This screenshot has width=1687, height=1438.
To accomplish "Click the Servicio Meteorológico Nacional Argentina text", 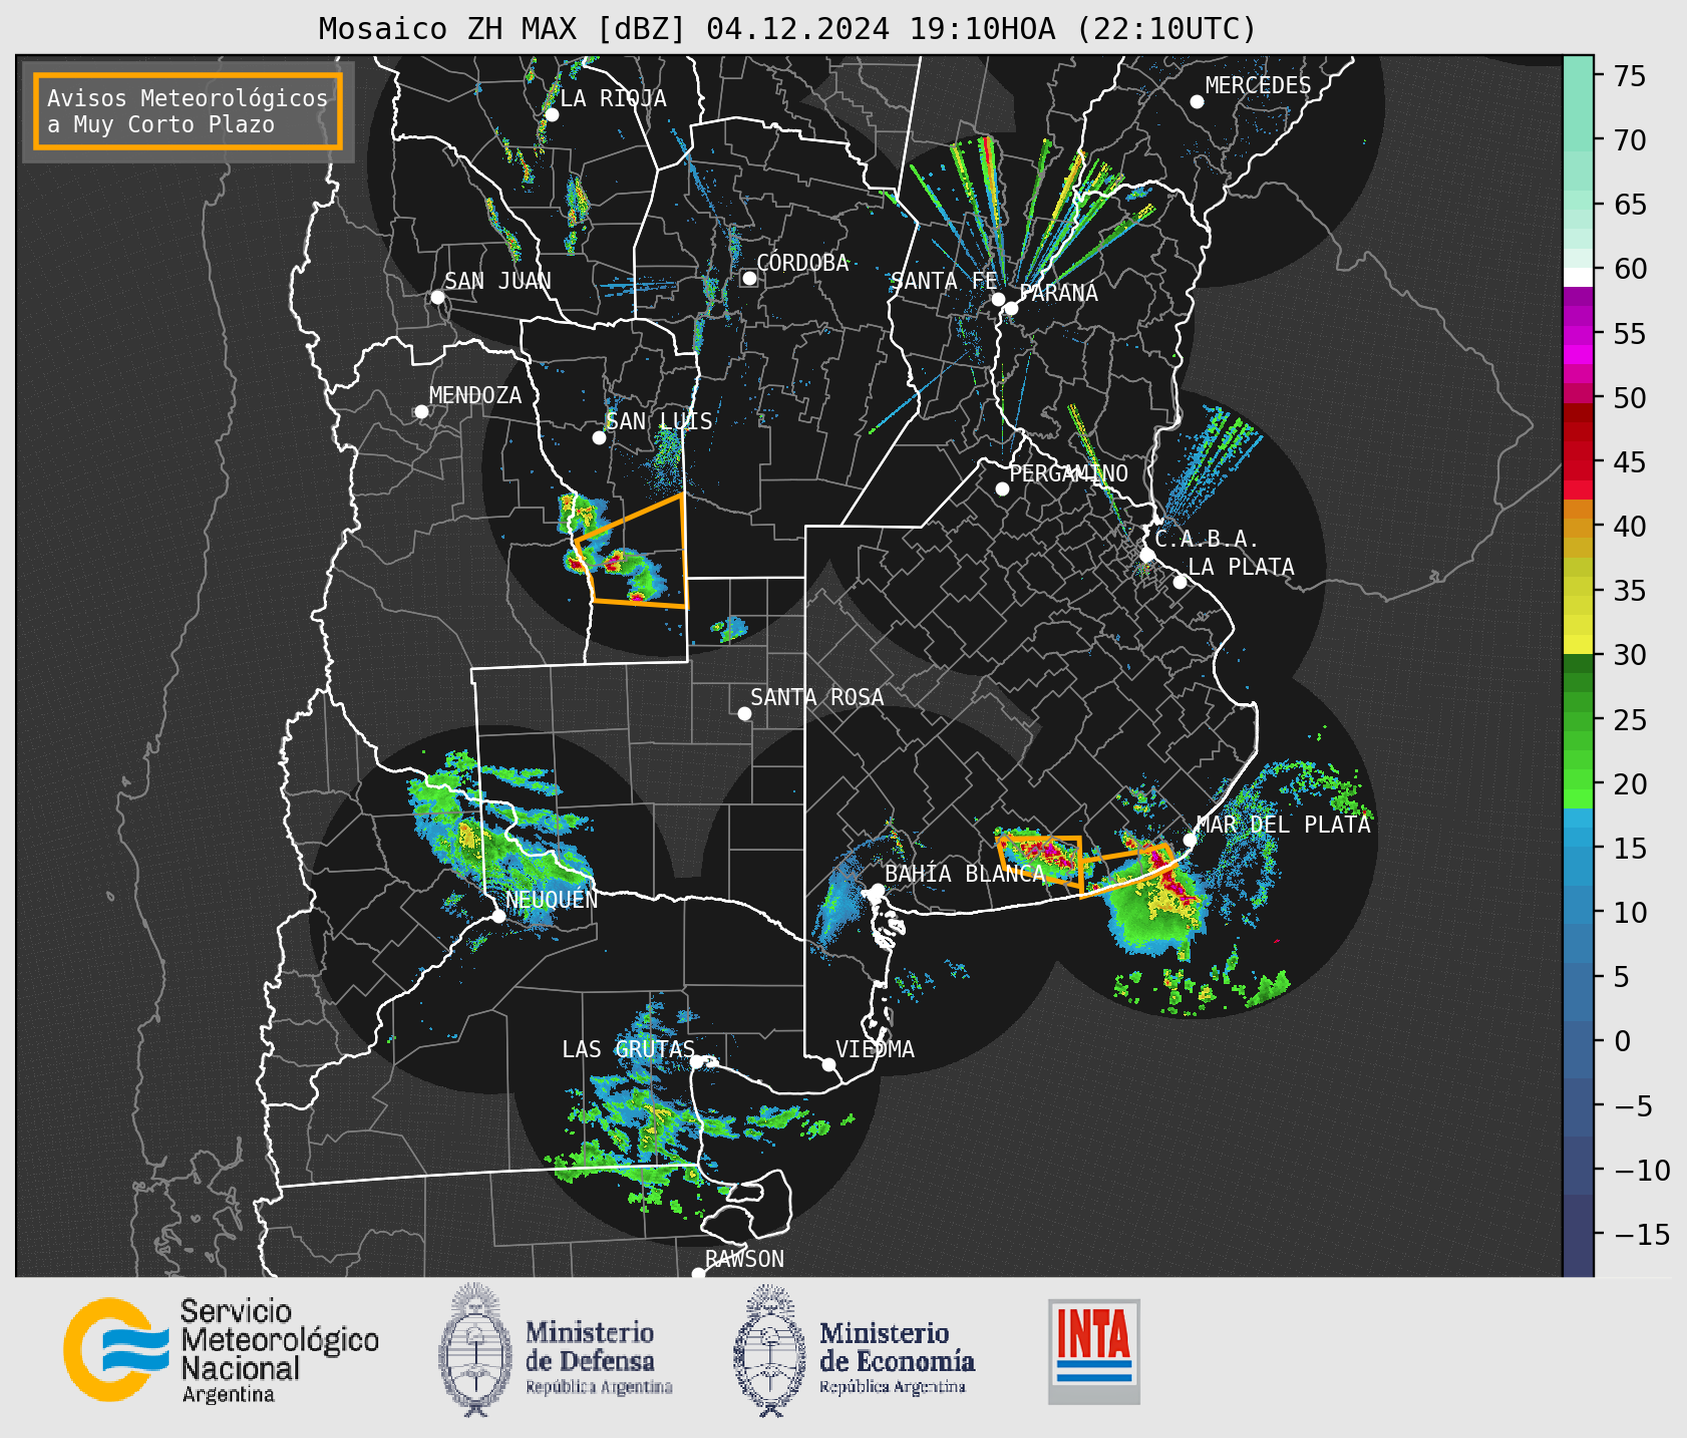I will pos(279,1351).
